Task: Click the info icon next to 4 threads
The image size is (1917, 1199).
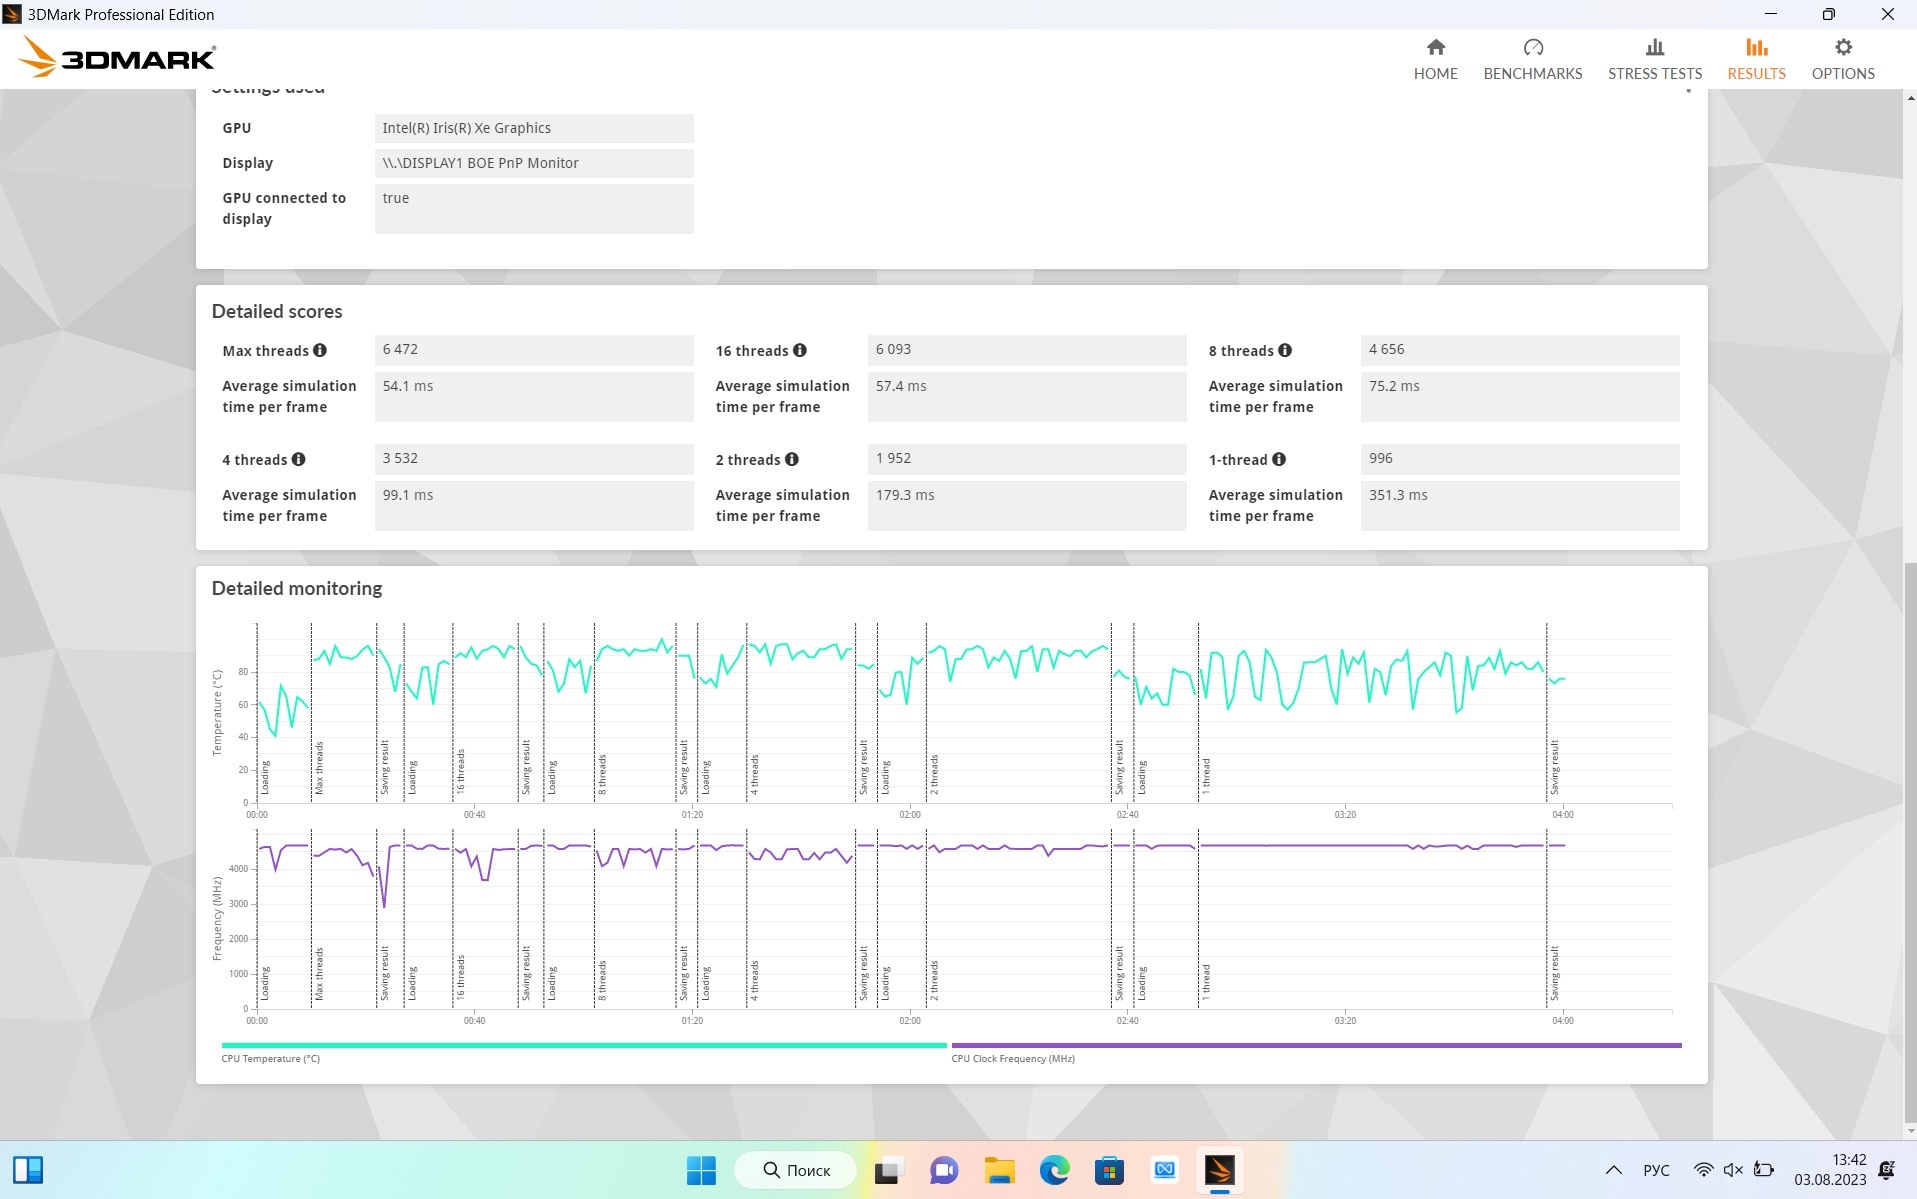Action: tap(298, 459)
